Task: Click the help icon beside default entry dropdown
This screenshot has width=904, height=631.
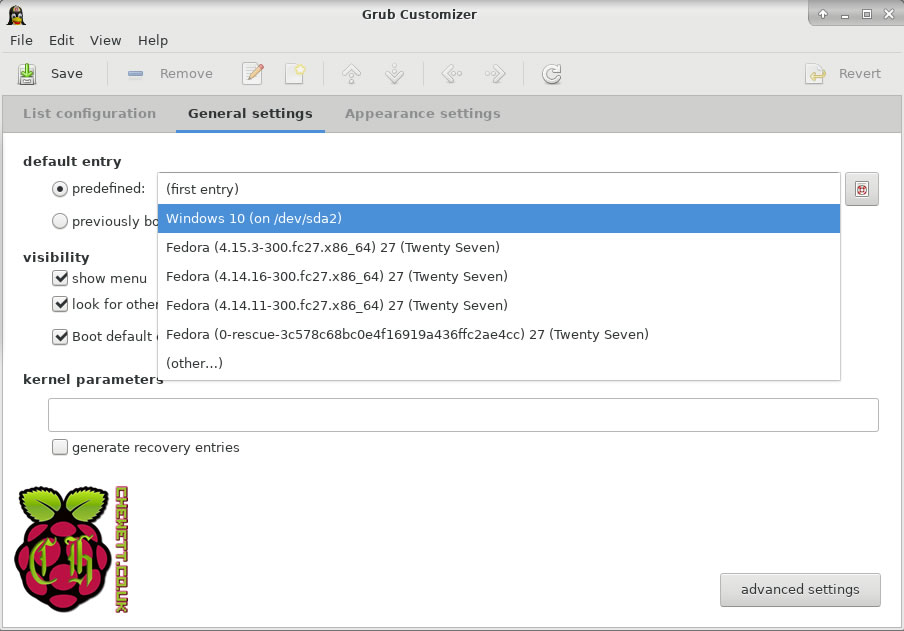Action: click(x=861, y=188)
